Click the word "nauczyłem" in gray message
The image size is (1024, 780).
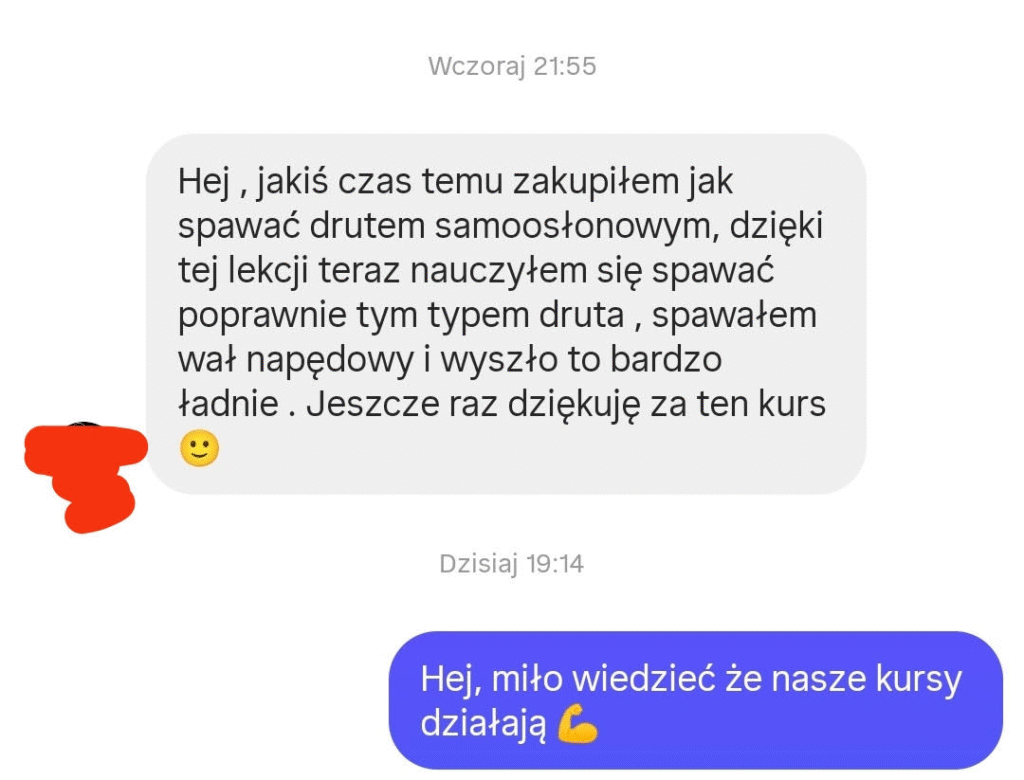[498, 272]
